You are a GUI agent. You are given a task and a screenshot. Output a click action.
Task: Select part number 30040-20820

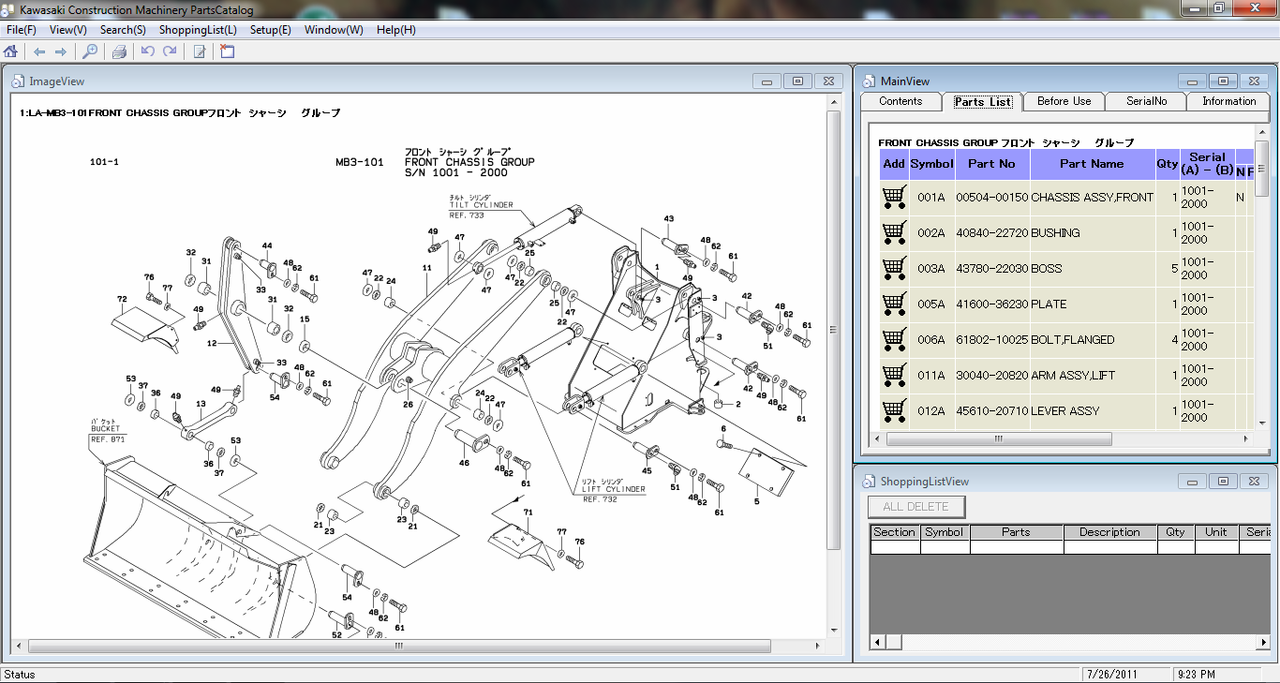992,375
